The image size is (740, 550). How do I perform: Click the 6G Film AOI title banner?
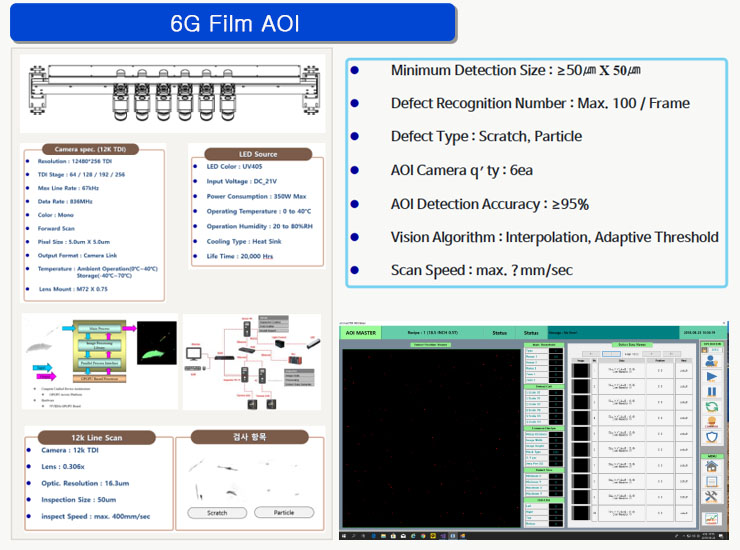[233, 23]
